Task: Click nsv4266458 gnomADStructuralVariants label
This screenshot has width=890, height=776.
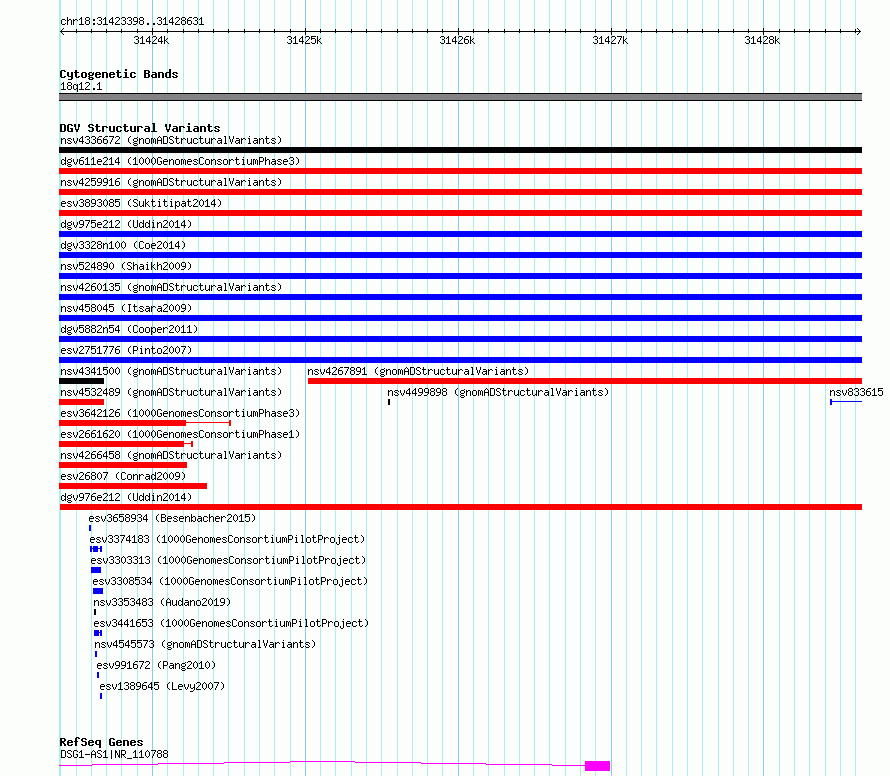Action: pos(171,455)
